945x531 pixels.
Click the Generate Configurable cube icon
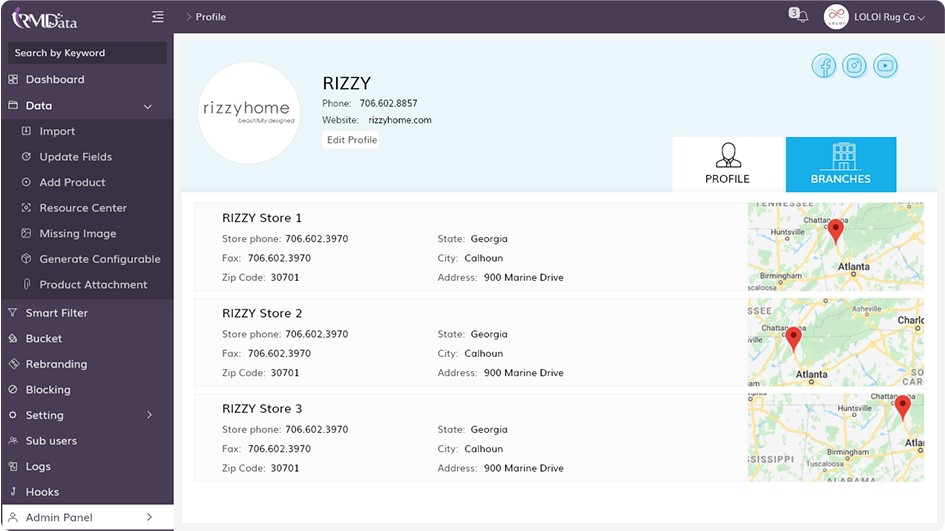[x=26, y=259]
